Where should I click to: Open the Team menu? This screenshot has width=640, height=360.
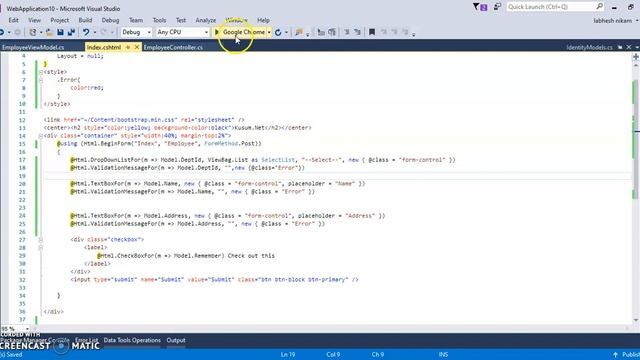tap(136, 20)
